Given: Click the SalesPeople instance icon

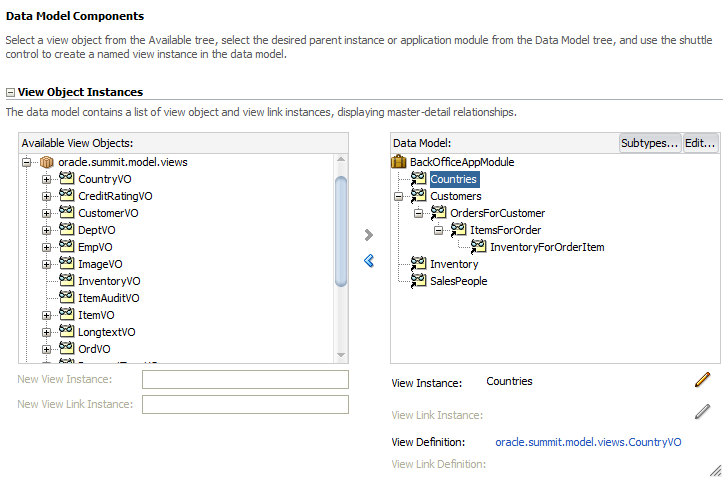Looking at the screenshot, I should pos(418,281).
